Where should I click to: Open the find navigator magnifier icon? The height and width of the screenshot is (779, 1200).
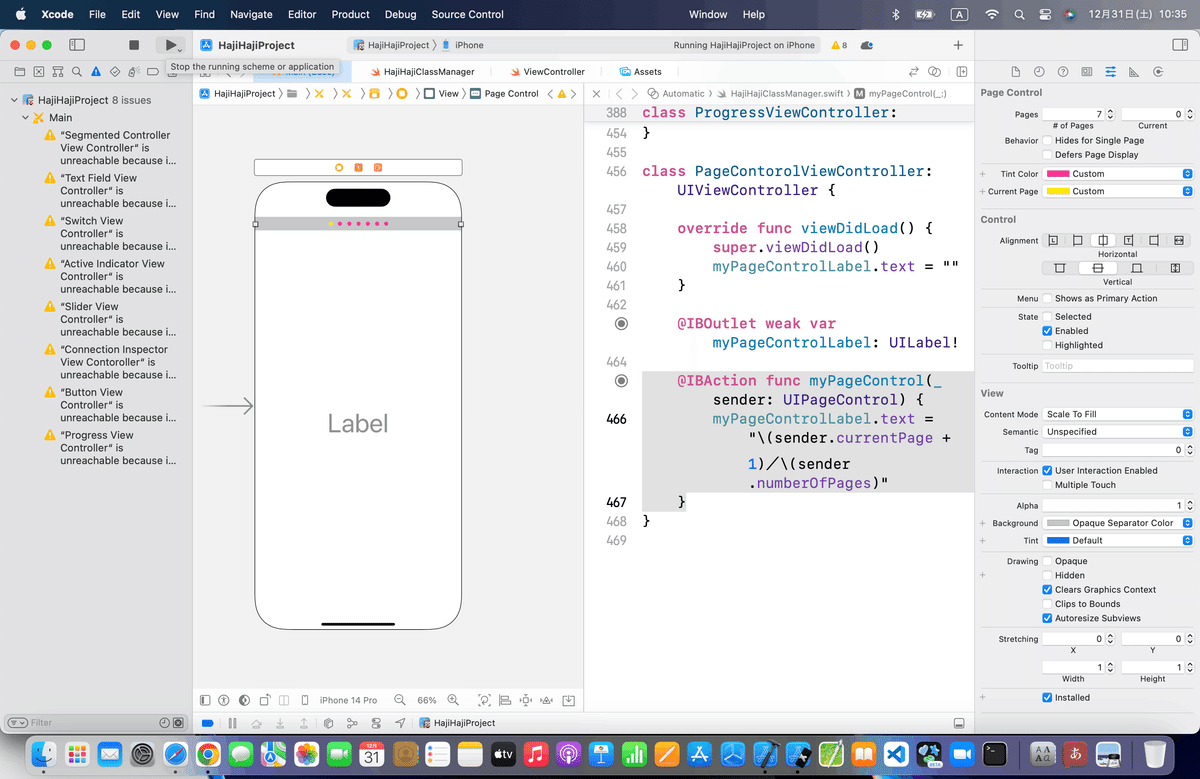pyautogui.click(x=77, y=72)
